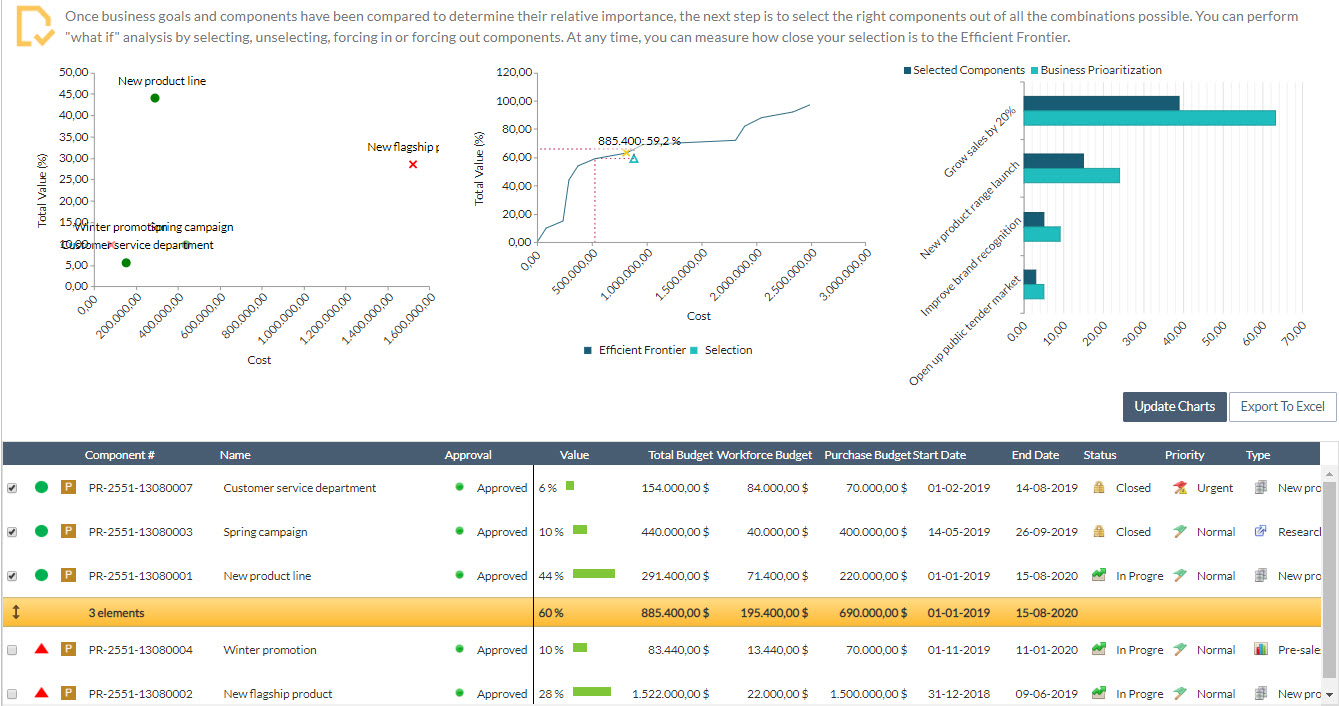This screenshot has width=1339, height=706.
Task: Check the Winter promotion component checkbox
Action: pos(12,650)
